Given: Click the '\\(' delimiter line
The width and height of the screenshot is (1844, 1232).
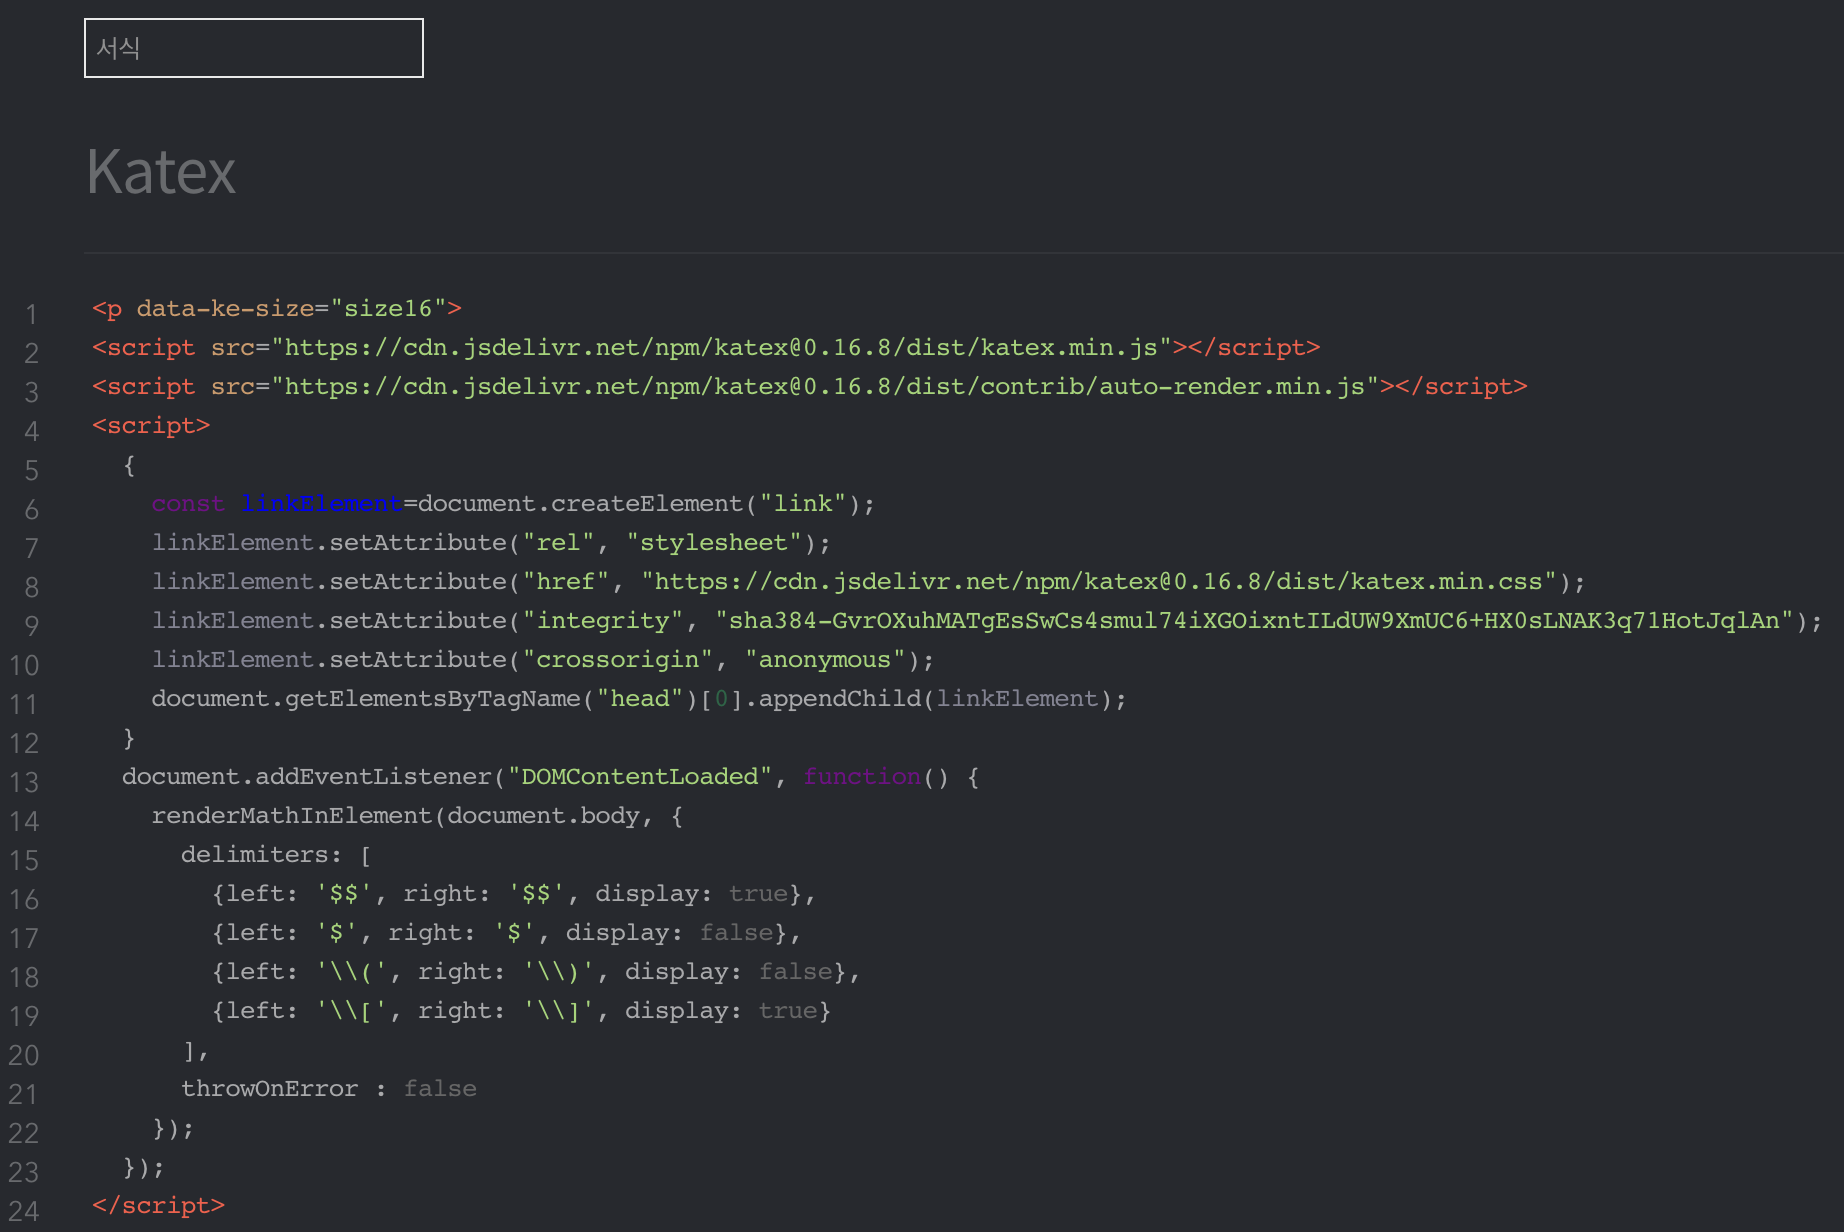Looking at the screenshot, I should tap(536, 972).
